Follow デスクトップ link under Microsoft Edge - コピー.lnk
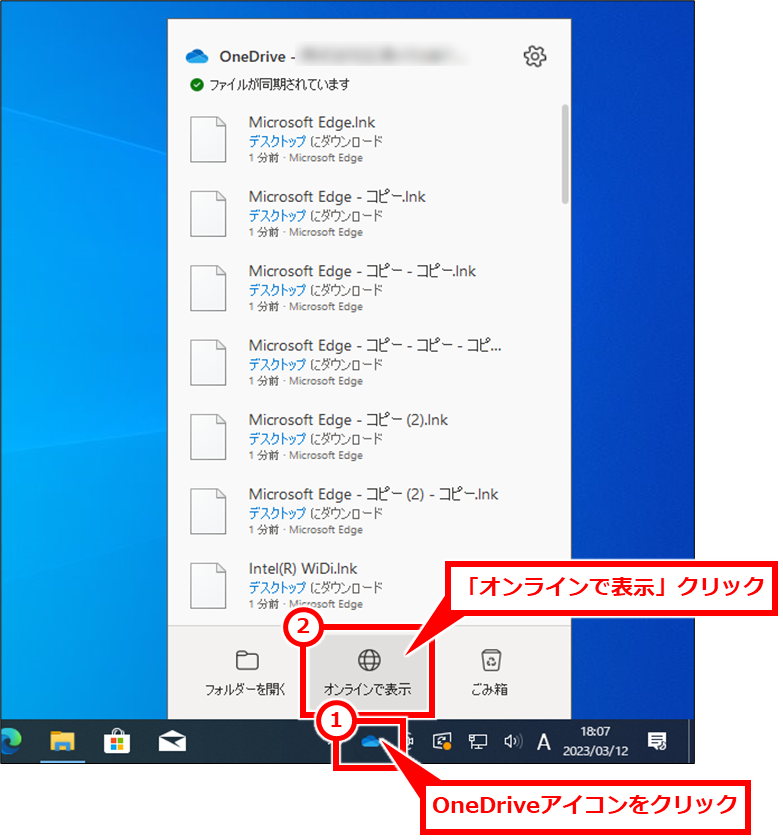Image resolution: width=783 pixels, height=840 pixels. pos(277,216)
